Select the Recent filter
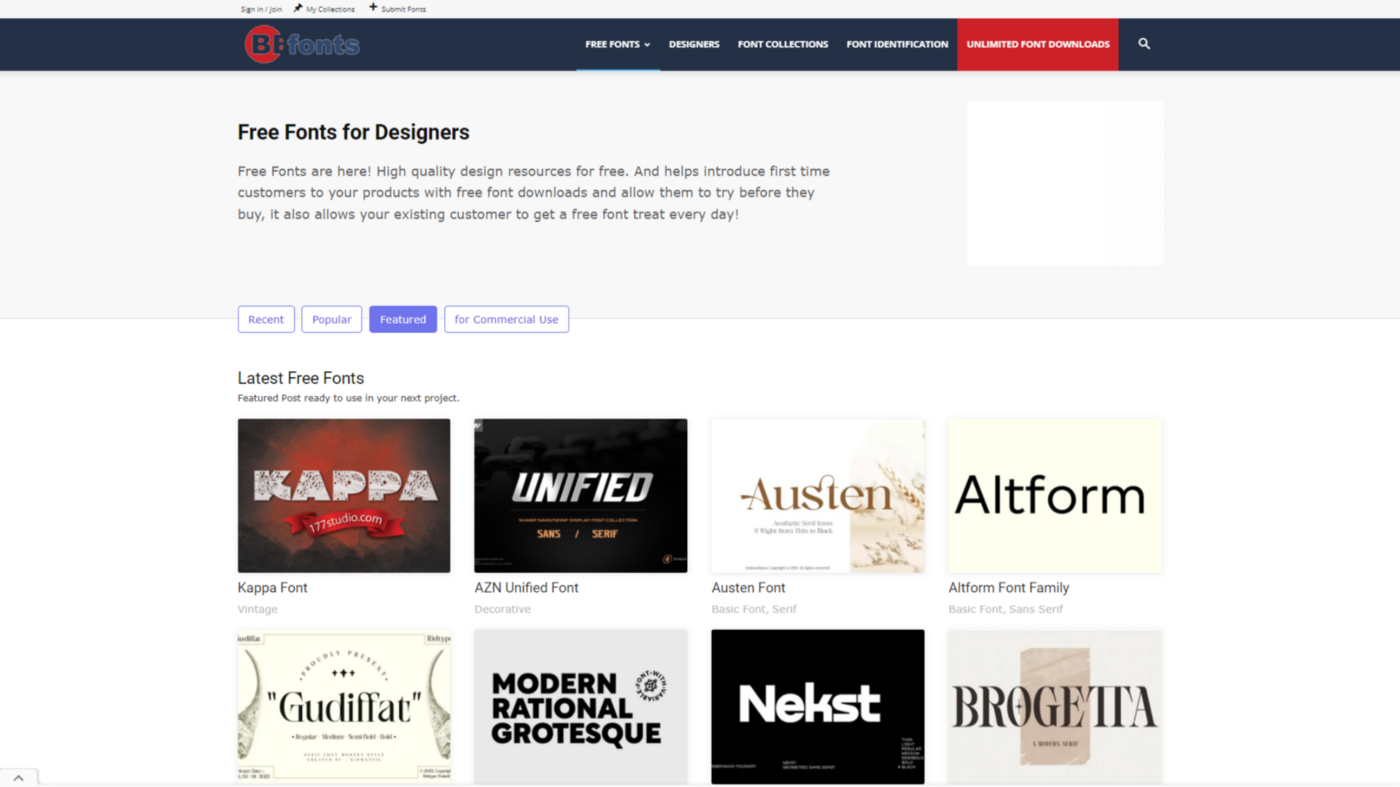The width and height of the screenshot is (1400, 787). (x=266, y=318)
